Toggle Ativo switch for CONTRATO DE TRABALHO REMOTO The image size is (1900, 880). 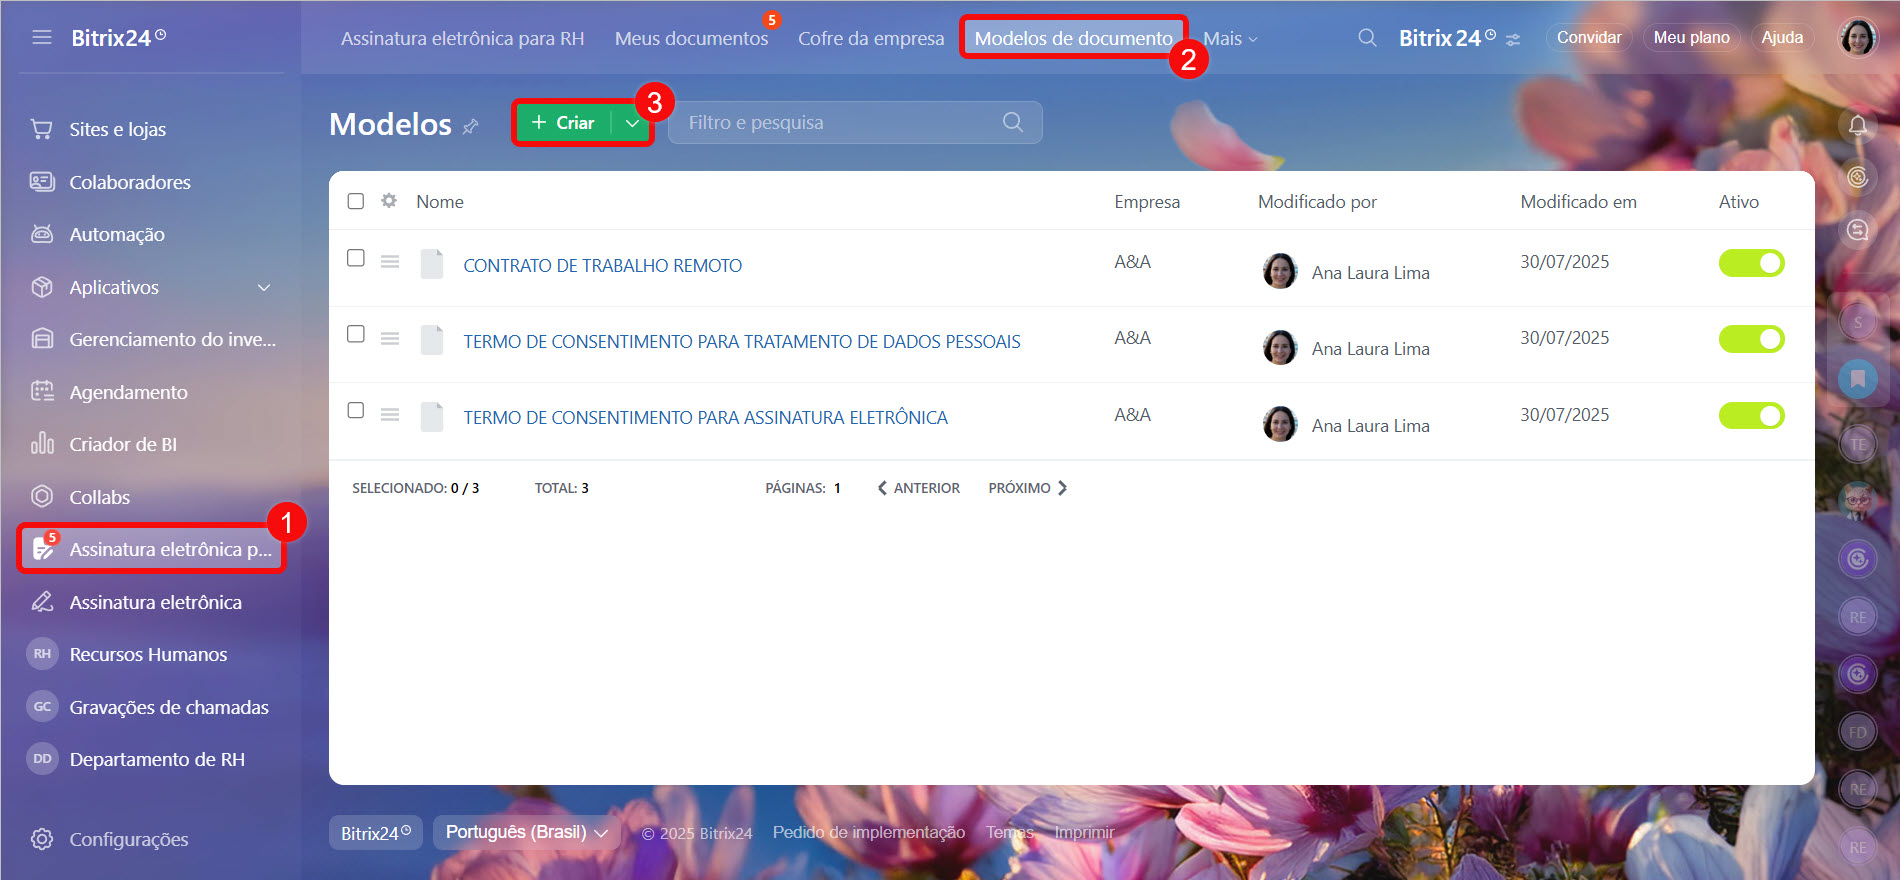click(1751, 263)
